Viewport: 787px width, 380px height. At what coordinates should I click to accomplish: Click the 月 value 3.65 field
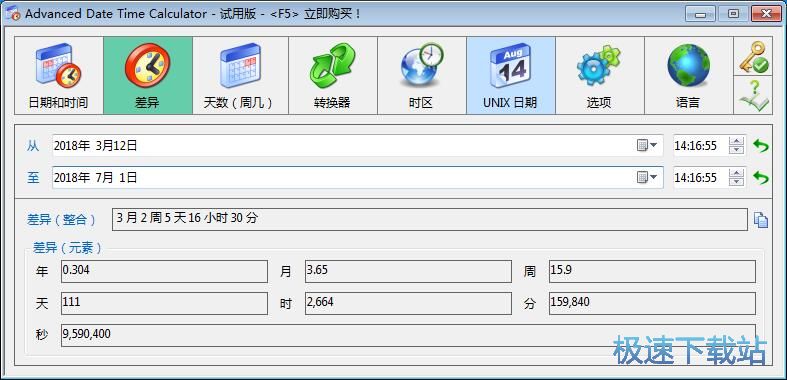click(408, 272)
